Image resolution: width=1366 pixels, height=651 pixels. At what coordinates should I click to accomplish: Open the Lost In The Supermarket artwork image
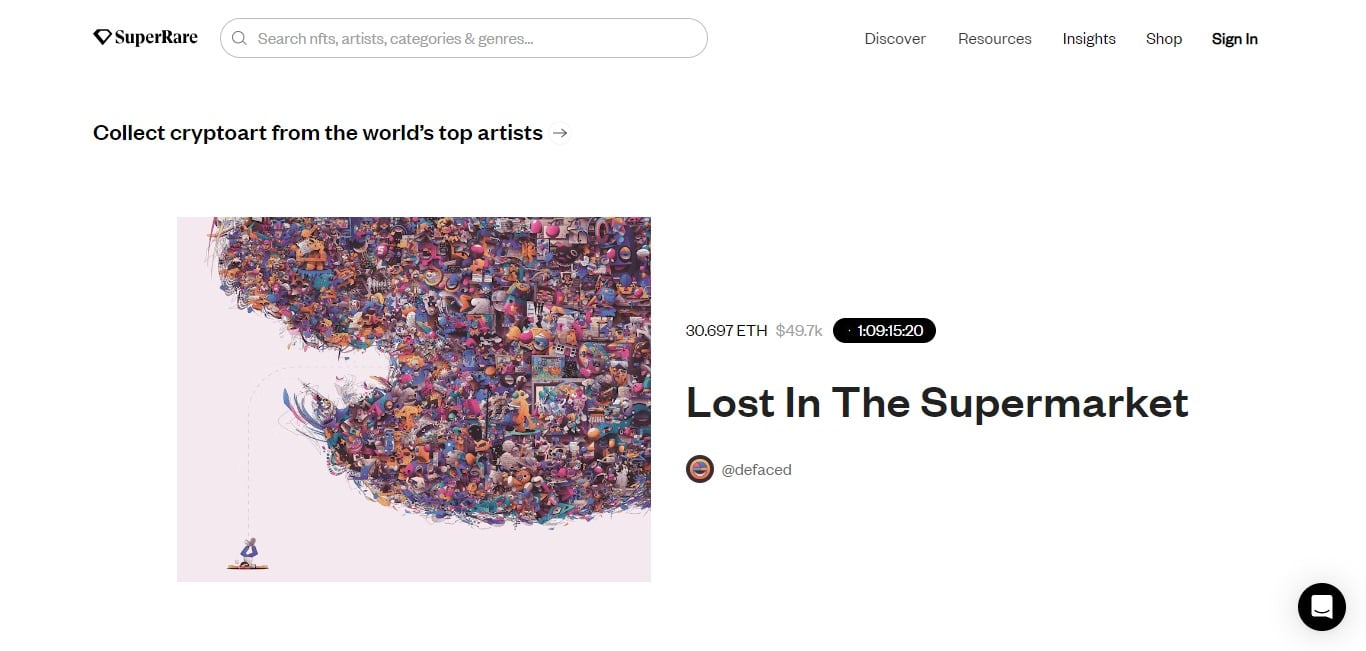coord(413,398)
